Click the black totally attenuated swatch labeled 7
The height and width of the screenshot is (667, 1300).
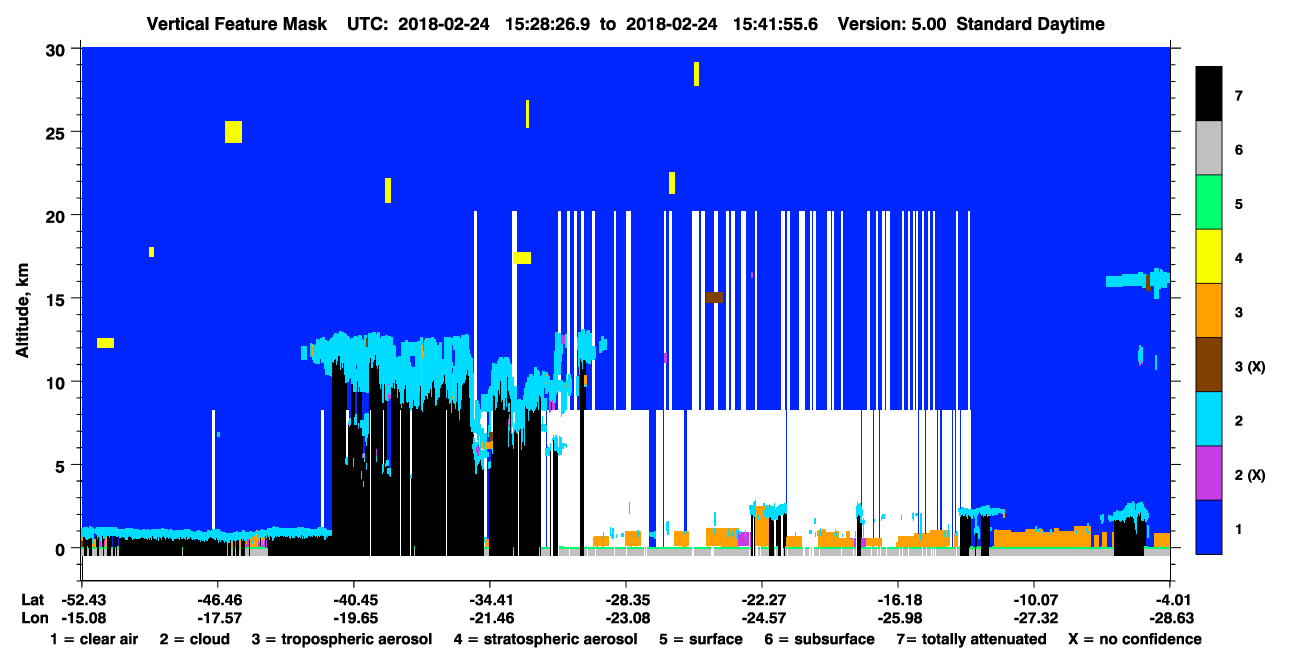(1209, 96)
